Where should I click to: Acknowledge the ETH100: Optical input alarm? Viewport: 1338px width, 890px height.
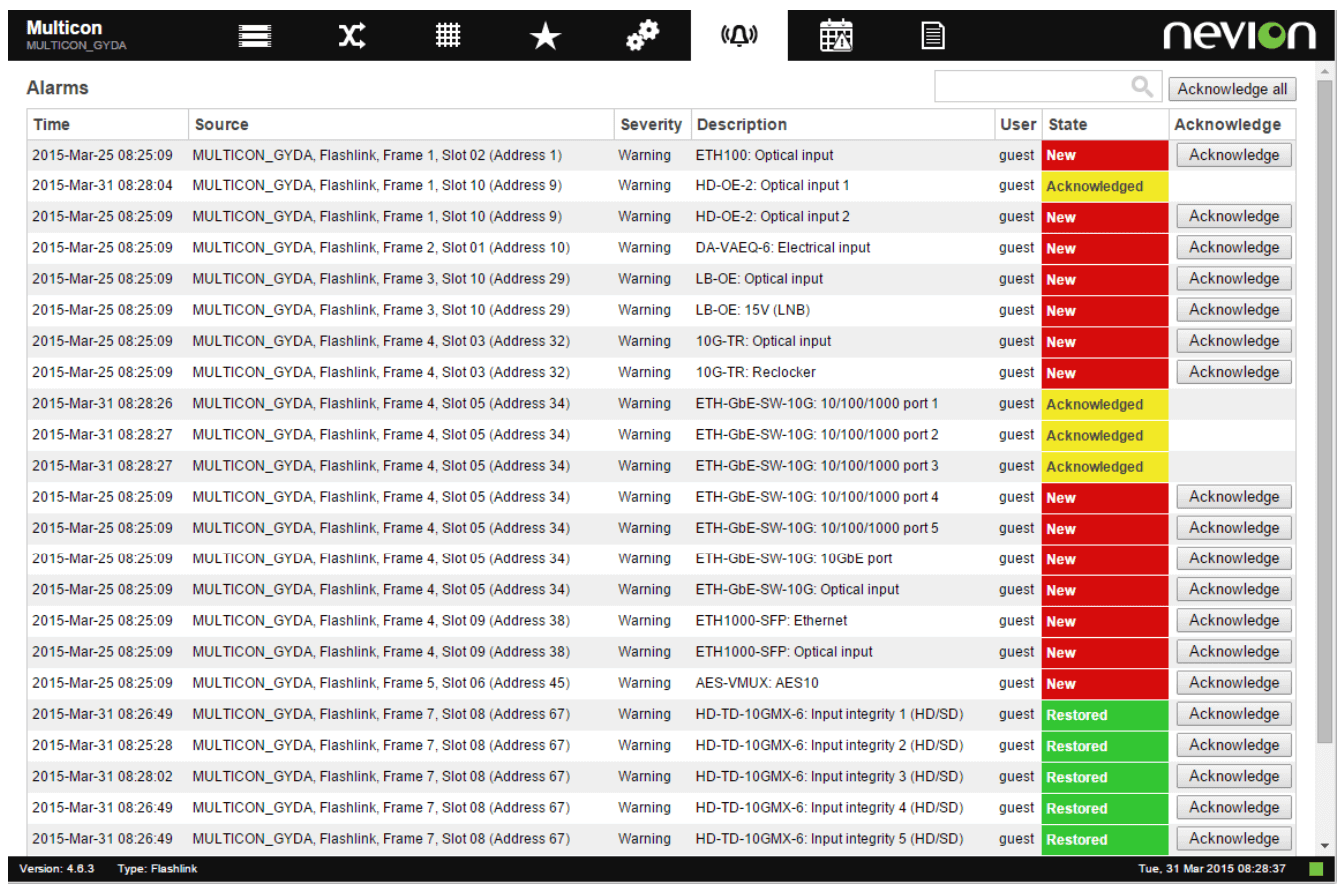pos(1233,155)
